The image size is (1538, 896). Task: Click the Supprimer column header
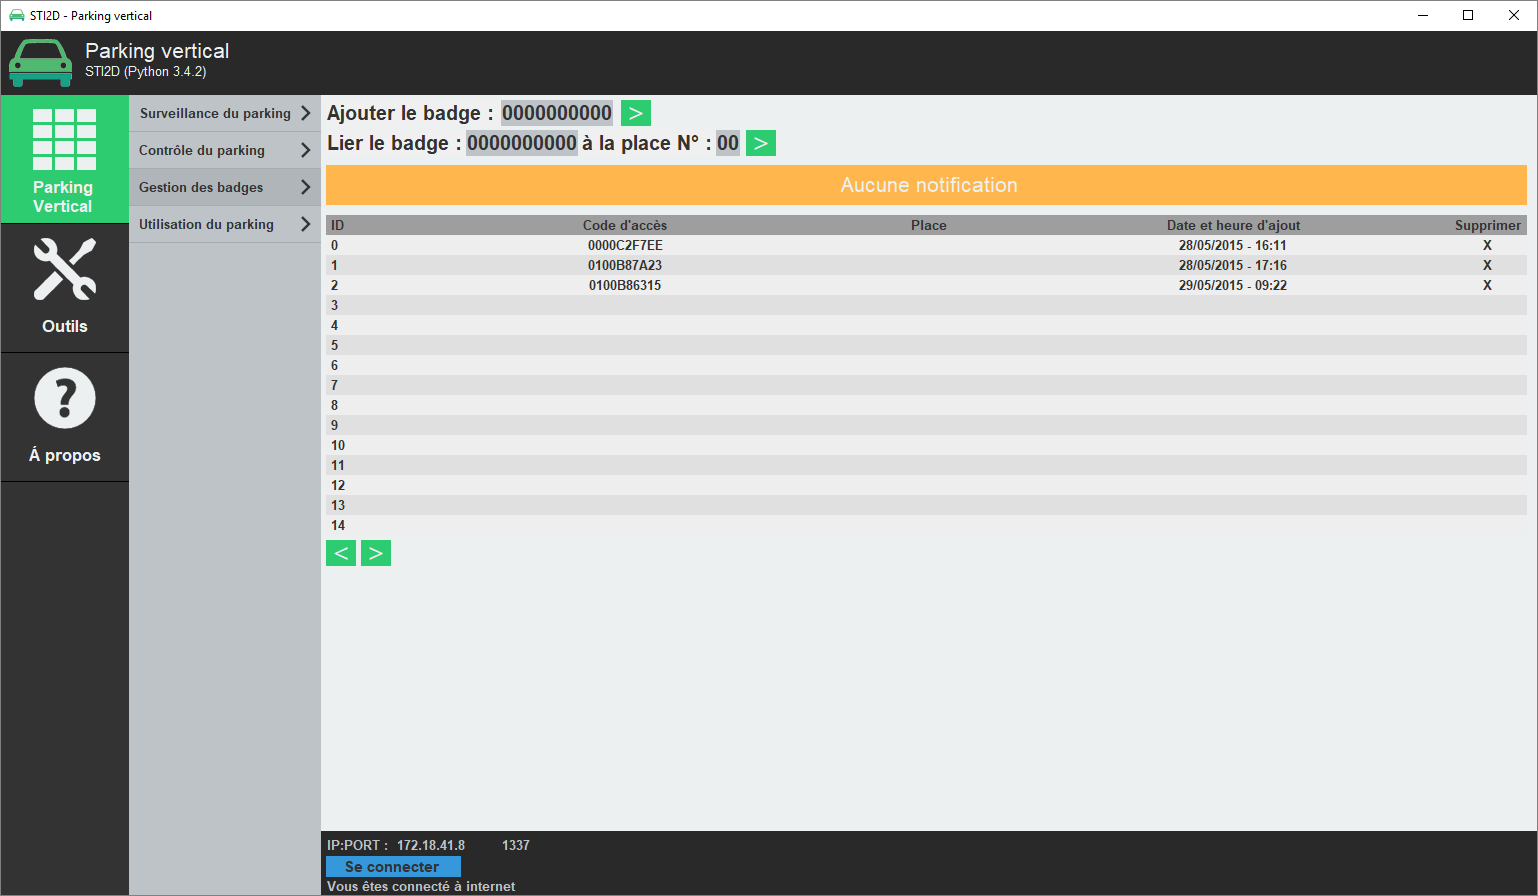1488,225
